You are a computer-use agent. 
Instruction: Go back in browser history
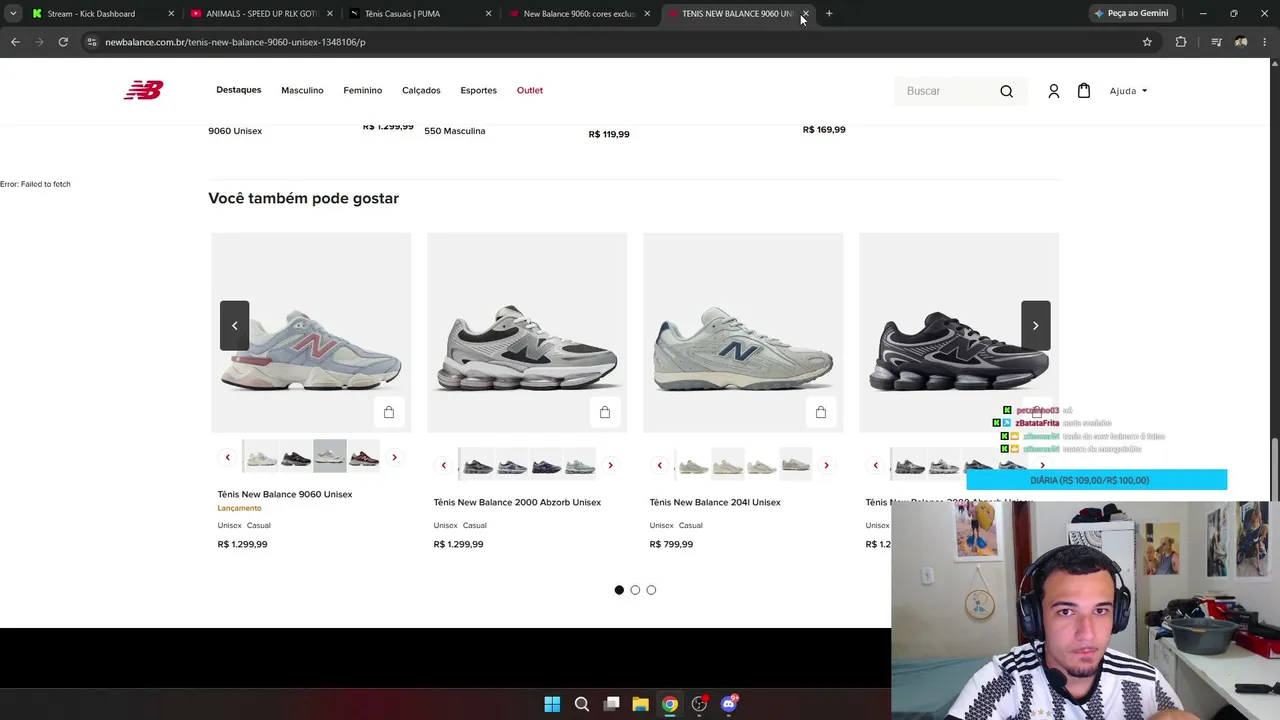[15, 42]
